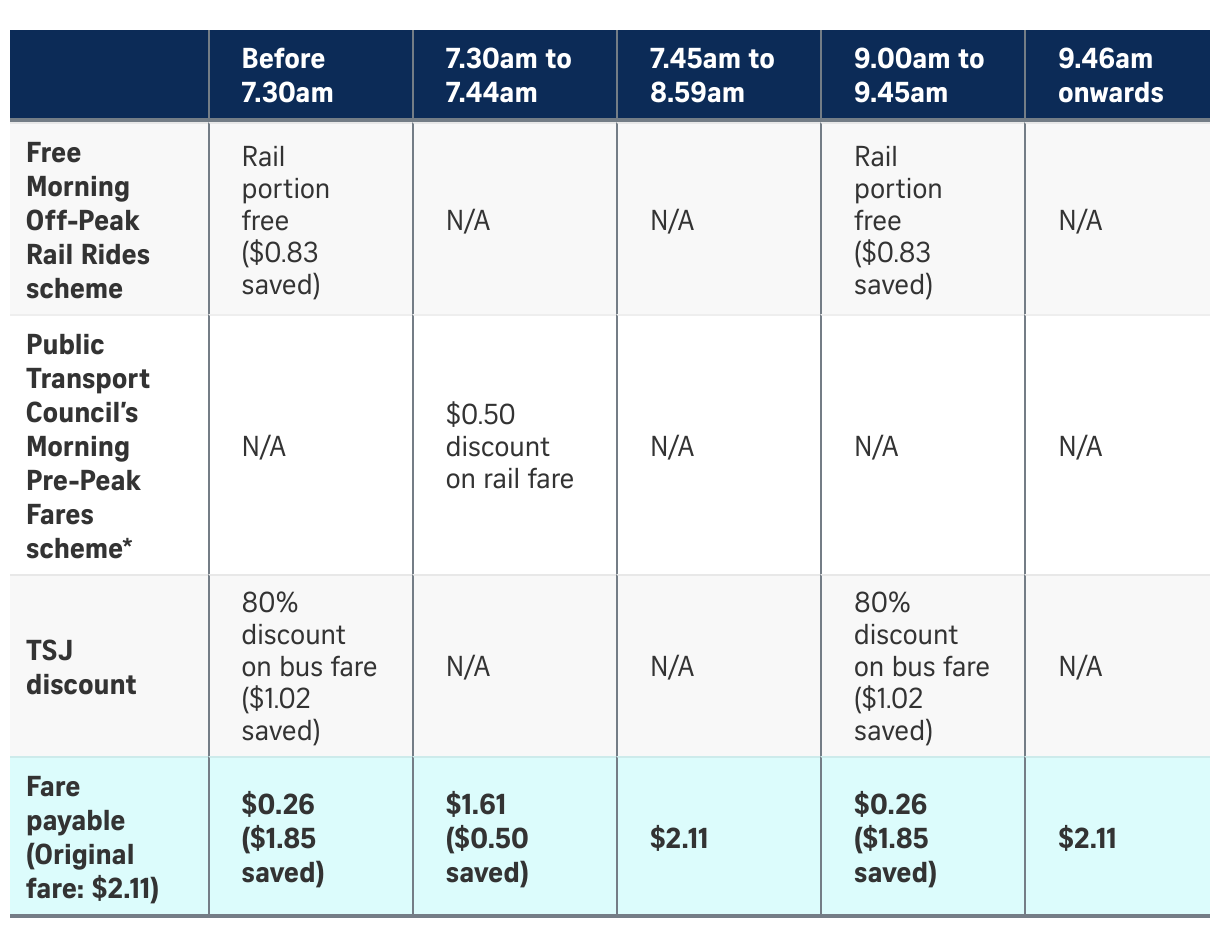Select 'Rail portion free' cell under Before 7.30am
1220x928 pixels.
click(285, 221)
